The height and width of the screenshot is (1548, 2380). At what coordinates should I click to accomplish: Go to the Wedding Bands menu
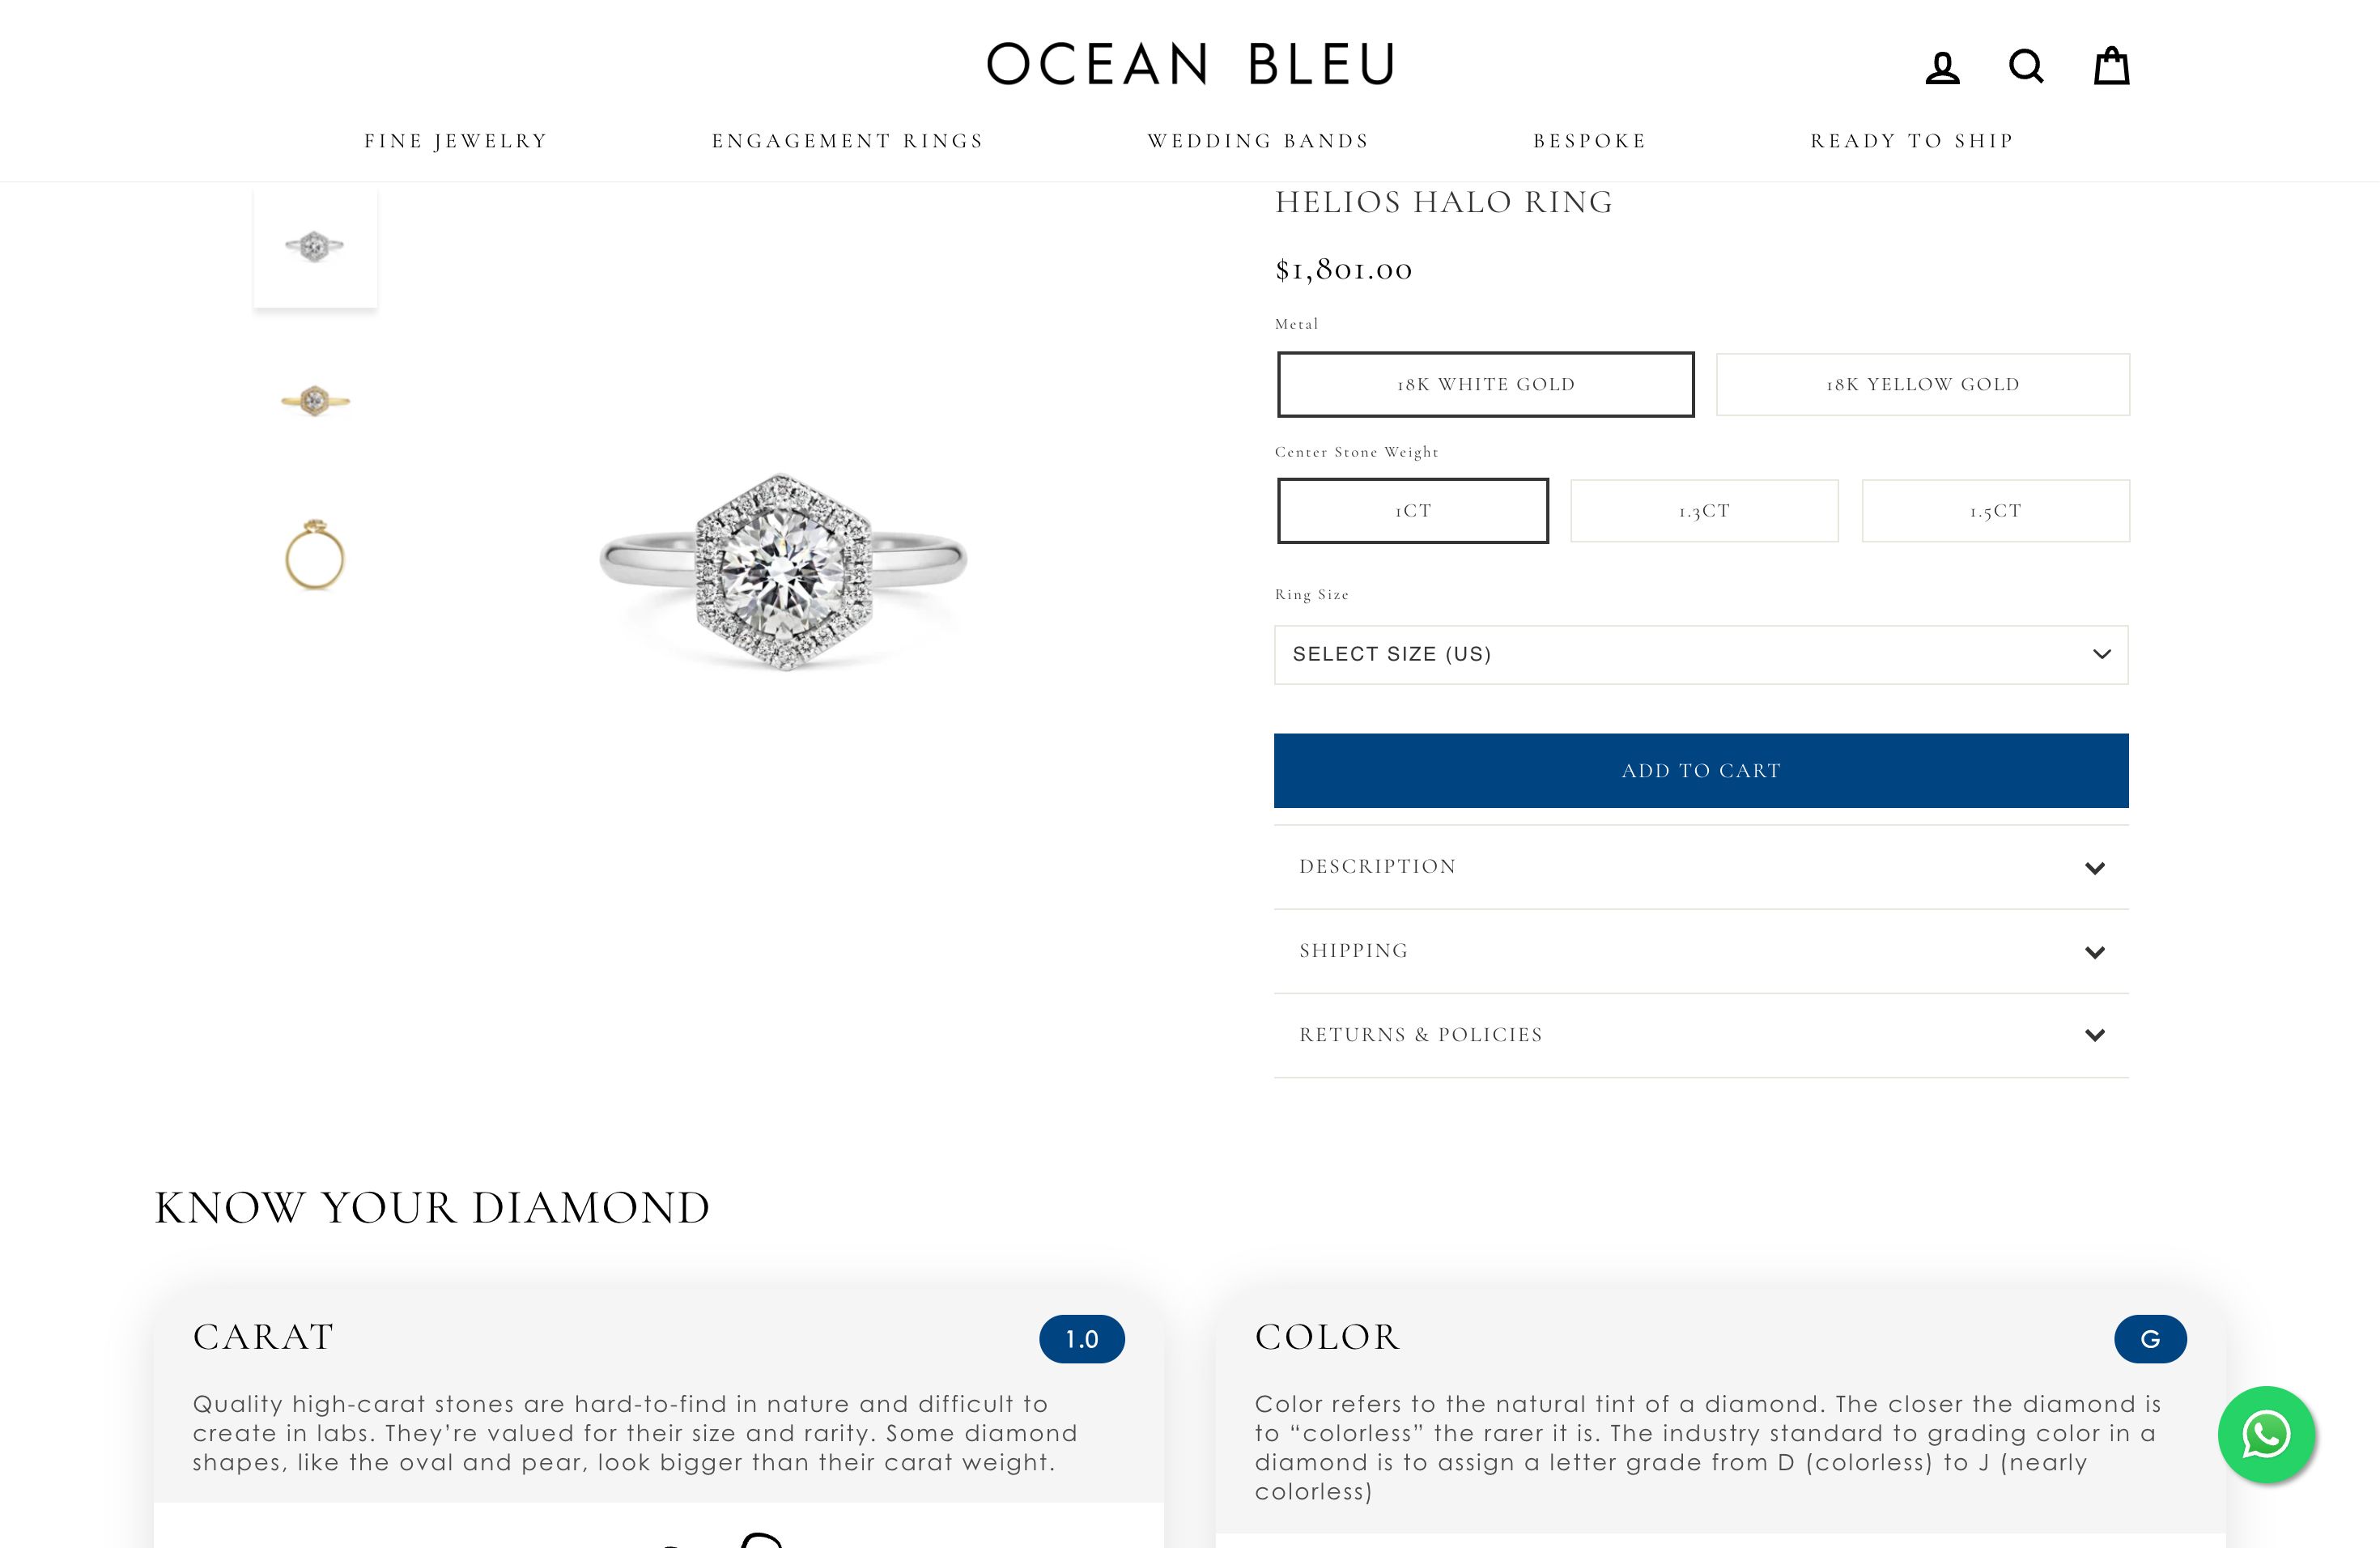point(1258,140)
